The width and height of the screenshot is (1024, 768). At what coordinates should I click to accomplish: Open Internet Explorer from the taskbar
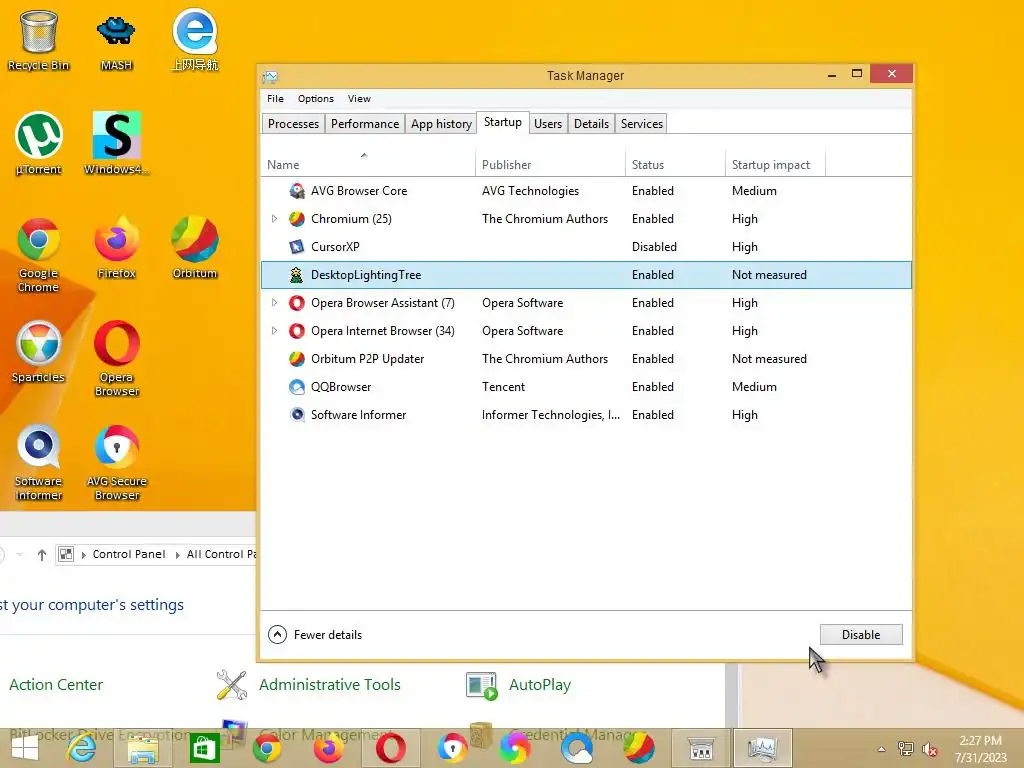(82, 748)
